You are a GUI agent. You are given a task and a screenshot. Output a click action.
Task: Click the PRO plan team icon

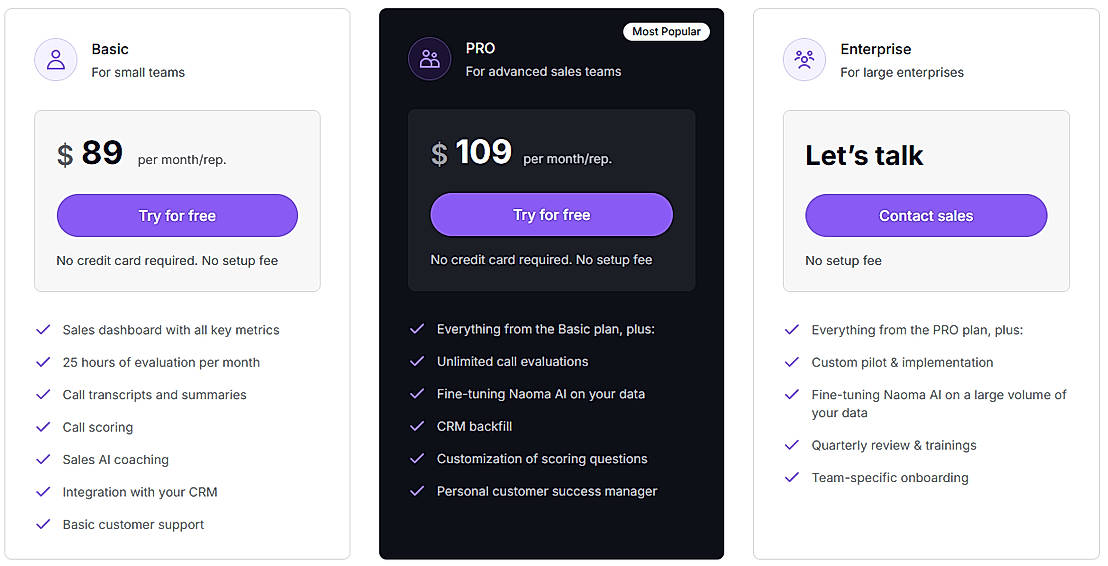coord(430,59)
